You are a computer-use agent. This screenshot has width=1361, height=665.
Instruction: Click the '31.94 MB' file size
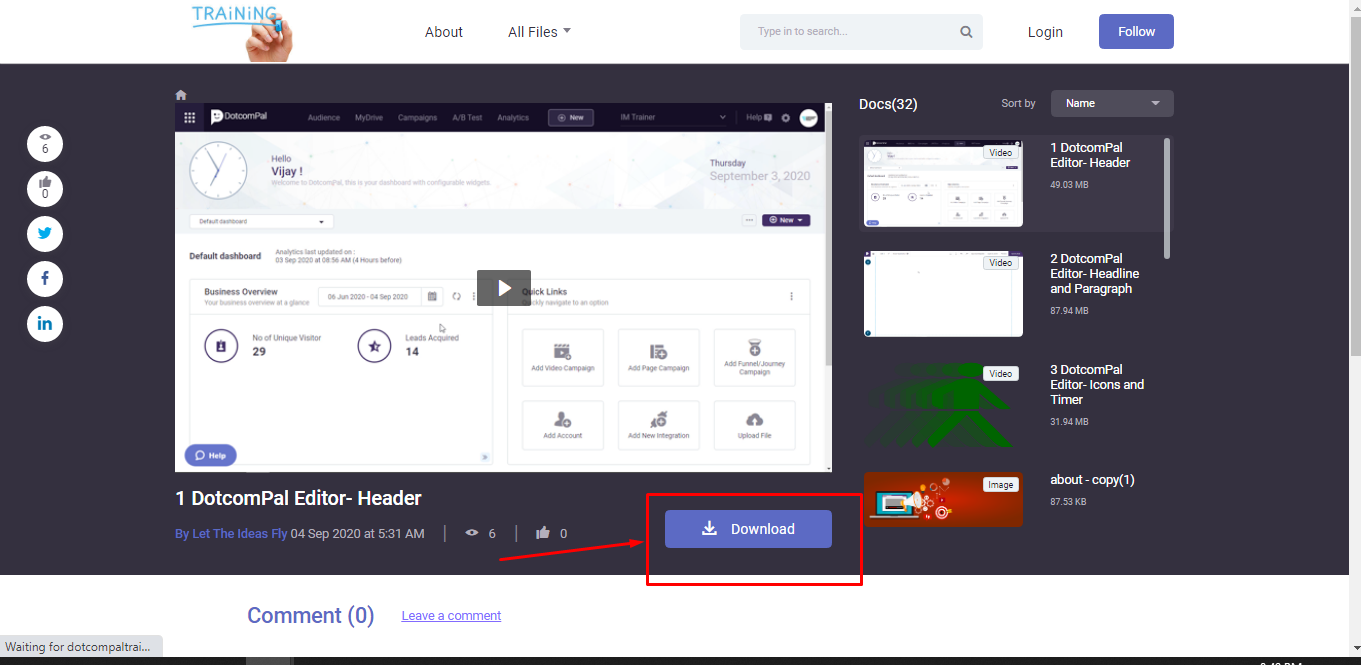(x=1069, y=422)
